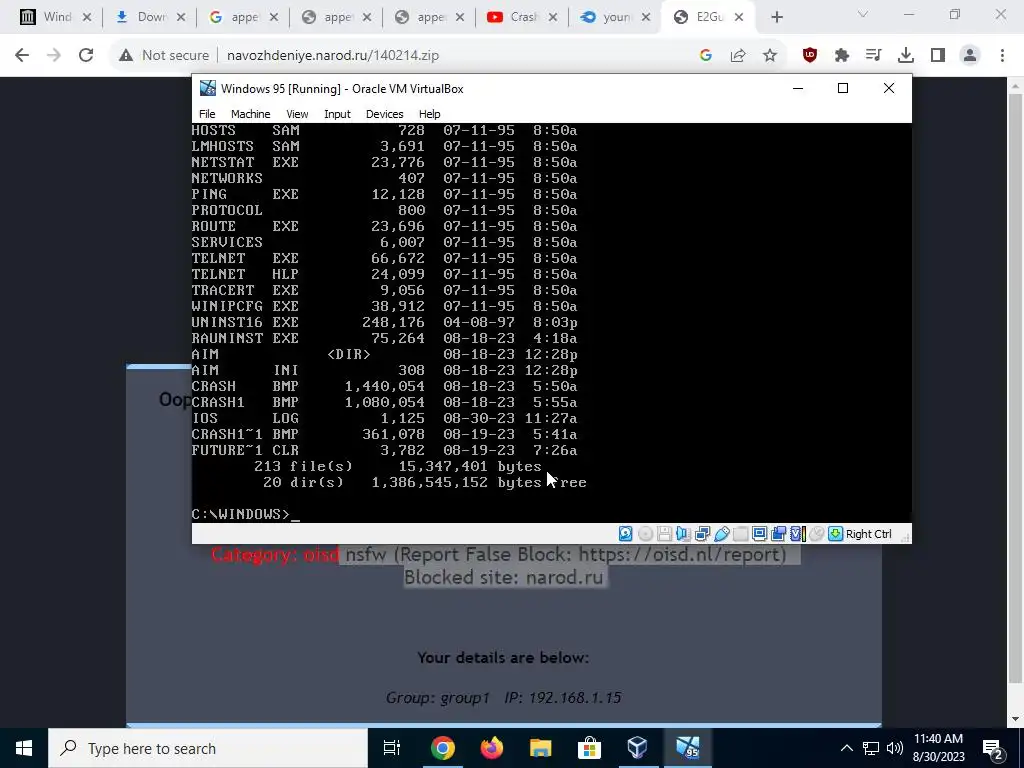
Task: Toggle the Chrome side panel icon
Action: [938, 56]
